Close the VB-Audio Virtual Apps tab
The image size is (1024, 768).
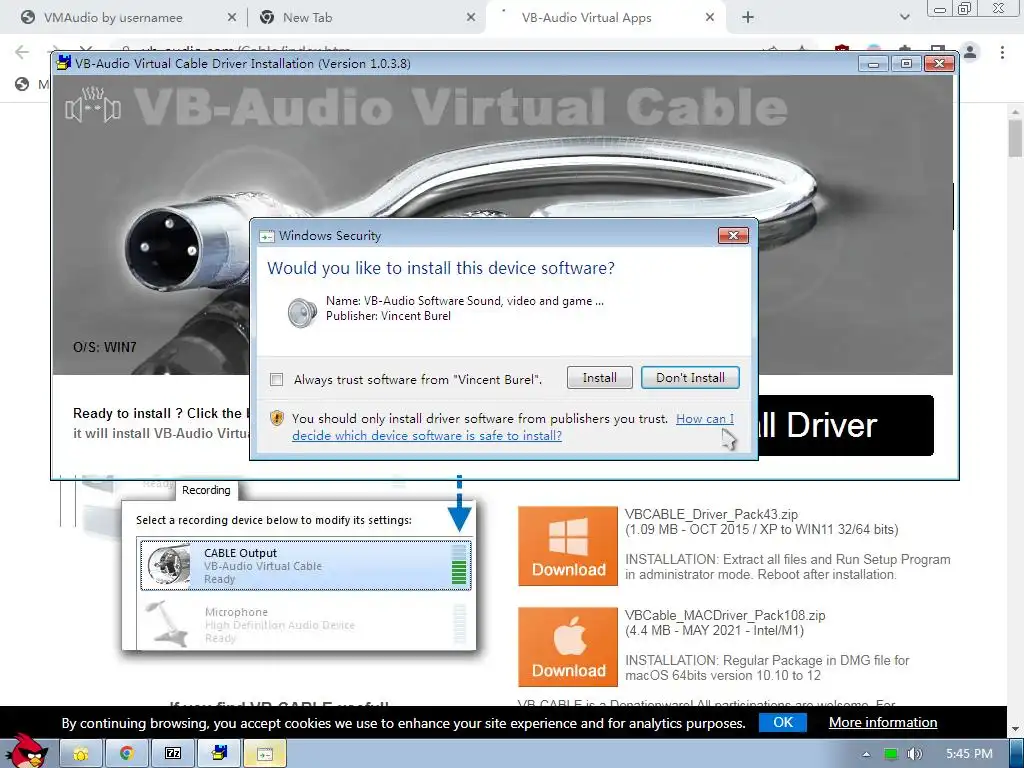pos(710,18)
